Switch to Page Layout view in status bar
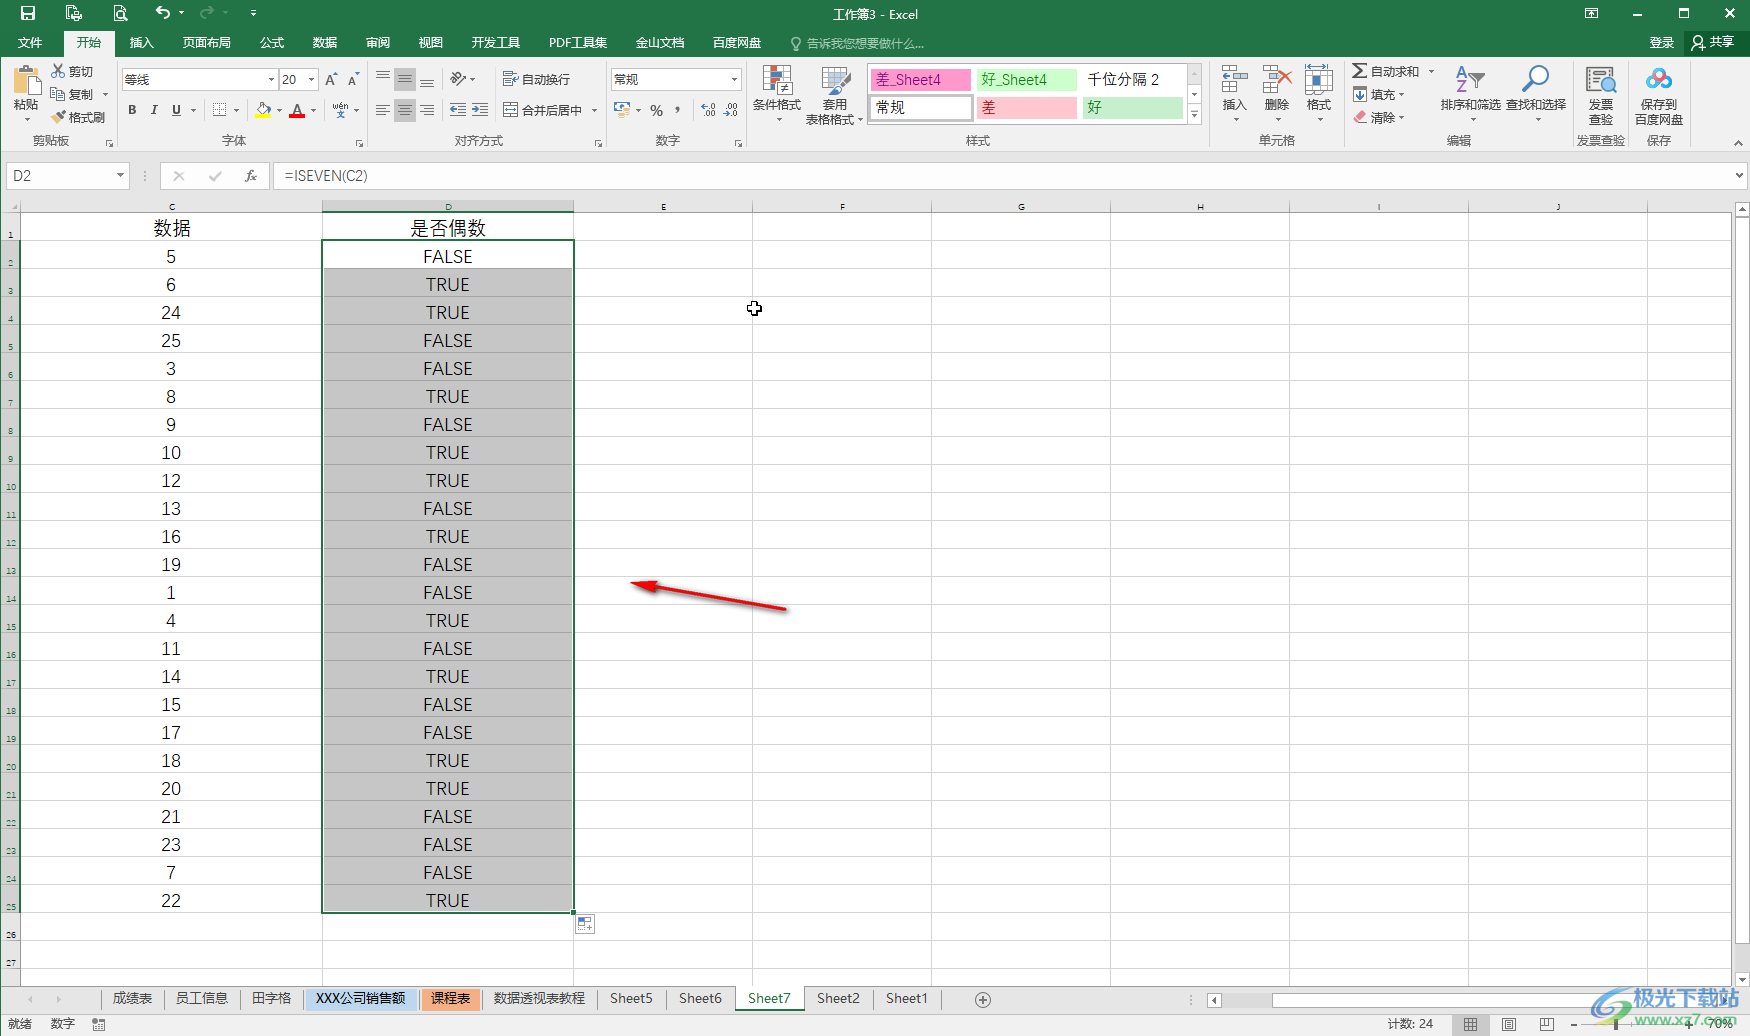The image size is (1750, 1036). point(1508,1024)
